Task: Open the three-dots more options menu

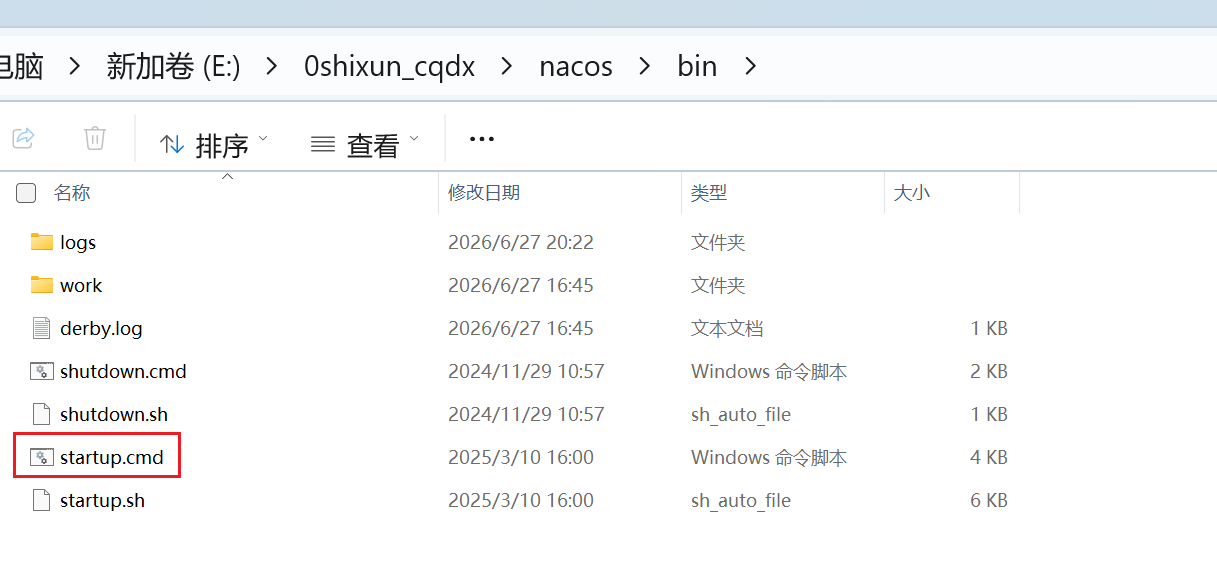Action: click(x=482, y=139)
